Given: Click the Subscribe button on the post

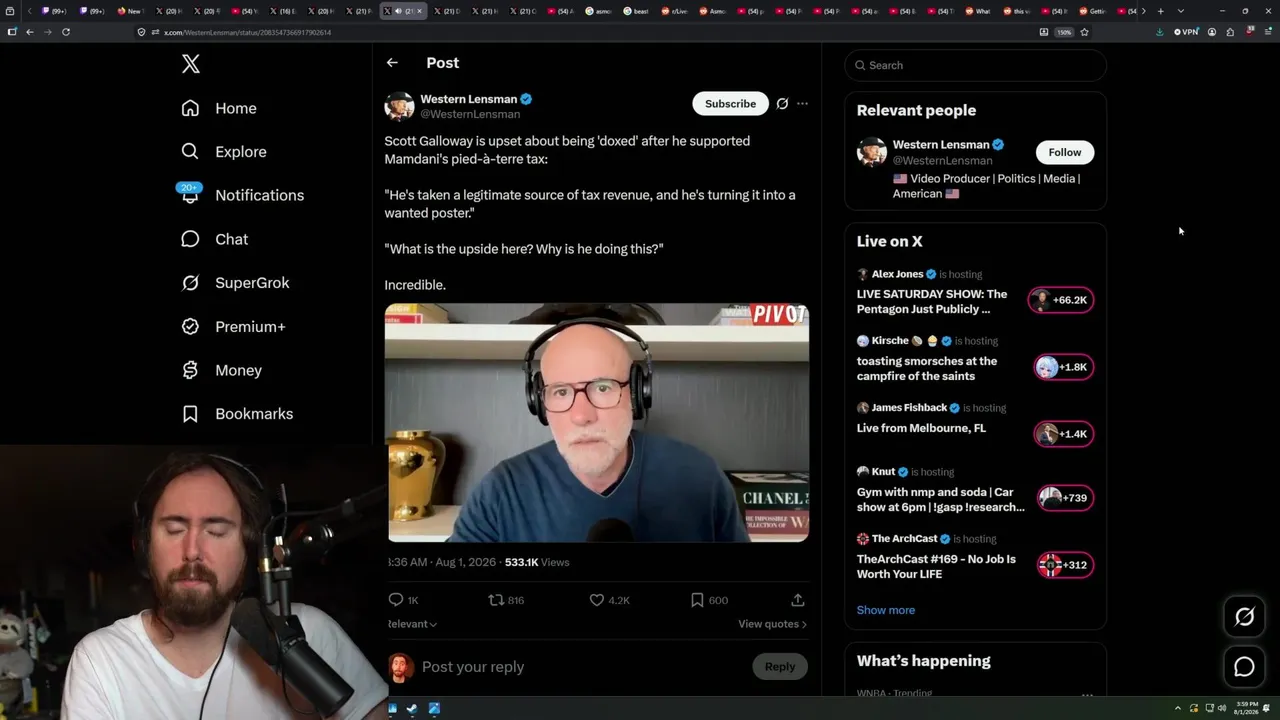Looking at the screenshot, I should click(x=730, y=104).
